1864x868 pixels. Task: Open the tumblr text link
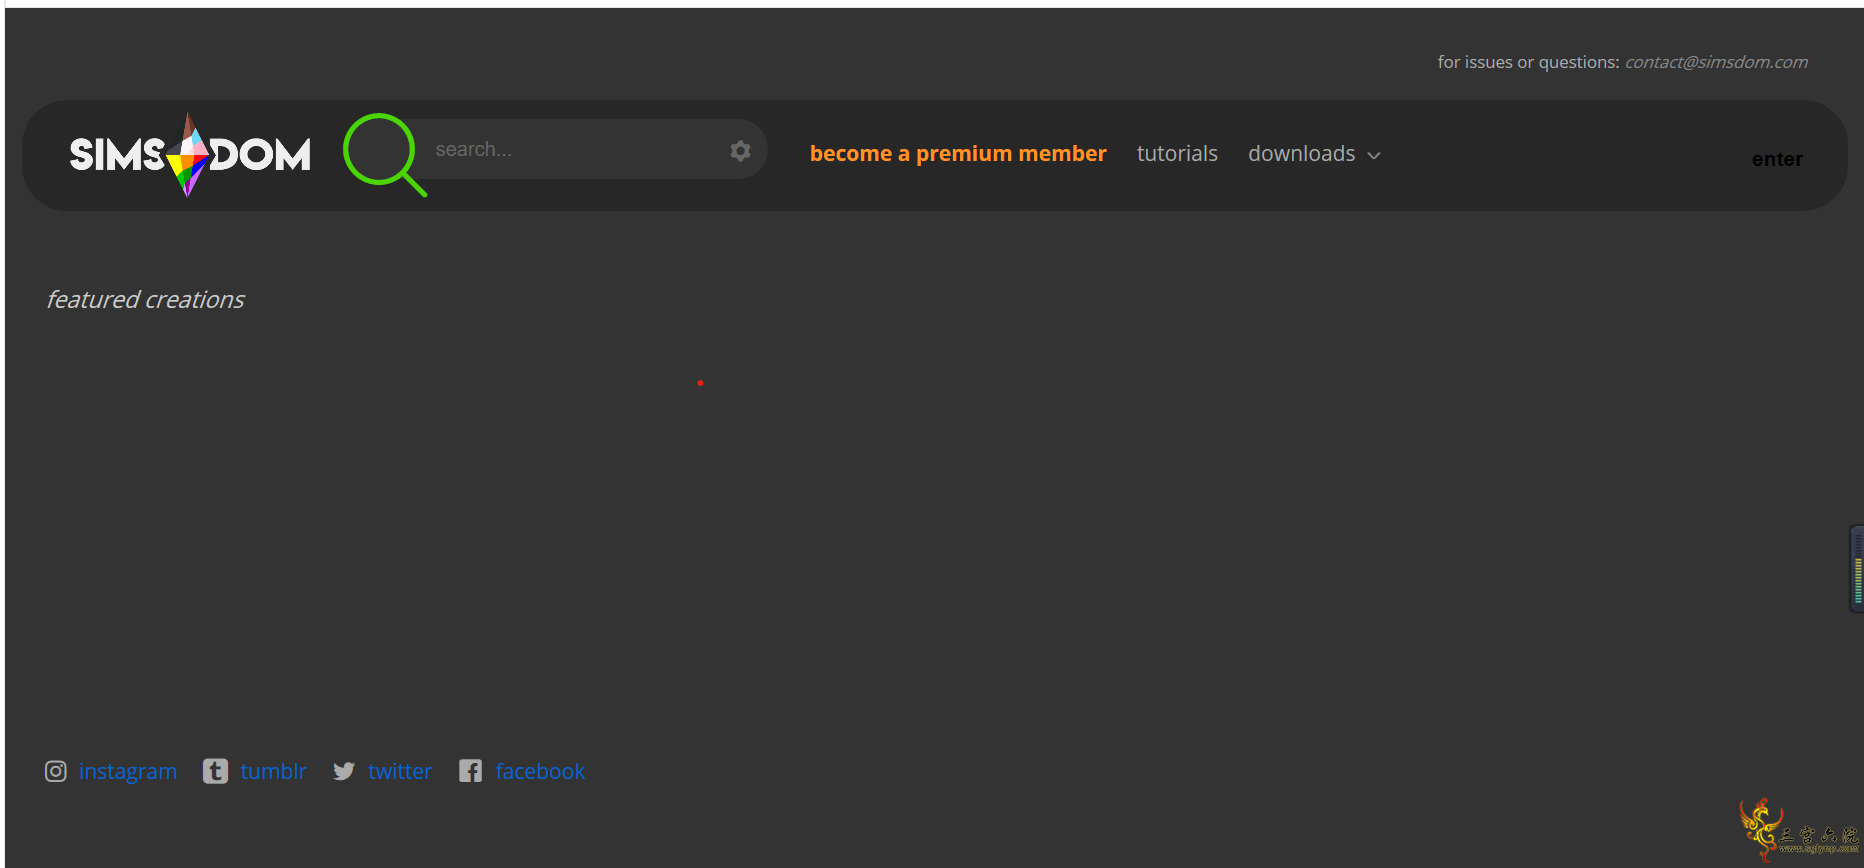(x=273, y=771)
